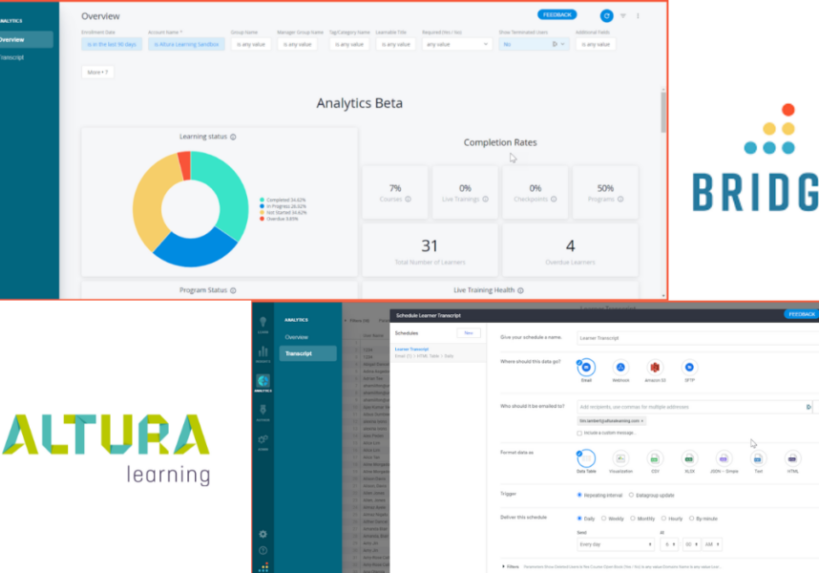Choose Email as data destination

[586, 367]
